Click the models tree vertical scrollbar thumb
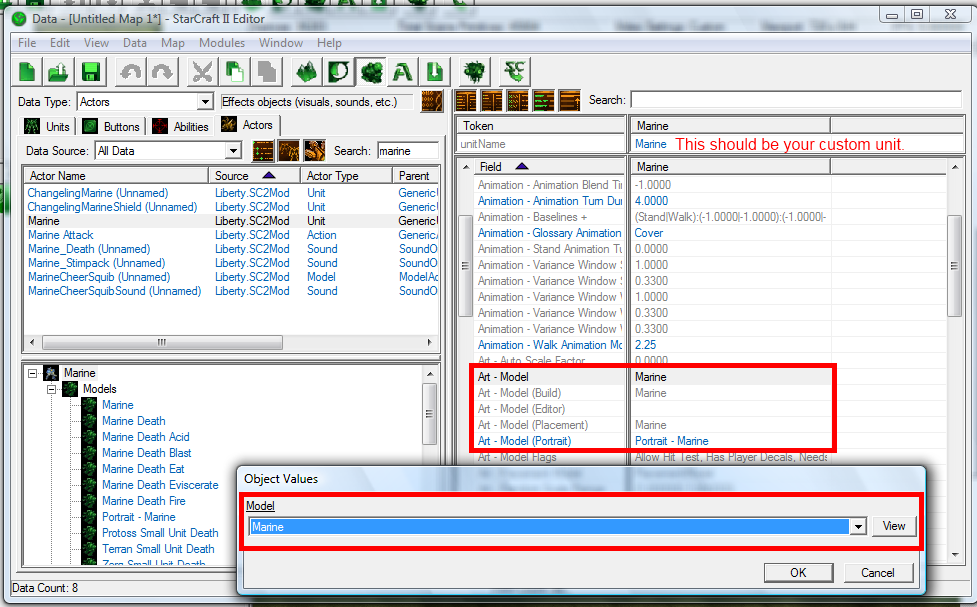 tap(429, 414)
